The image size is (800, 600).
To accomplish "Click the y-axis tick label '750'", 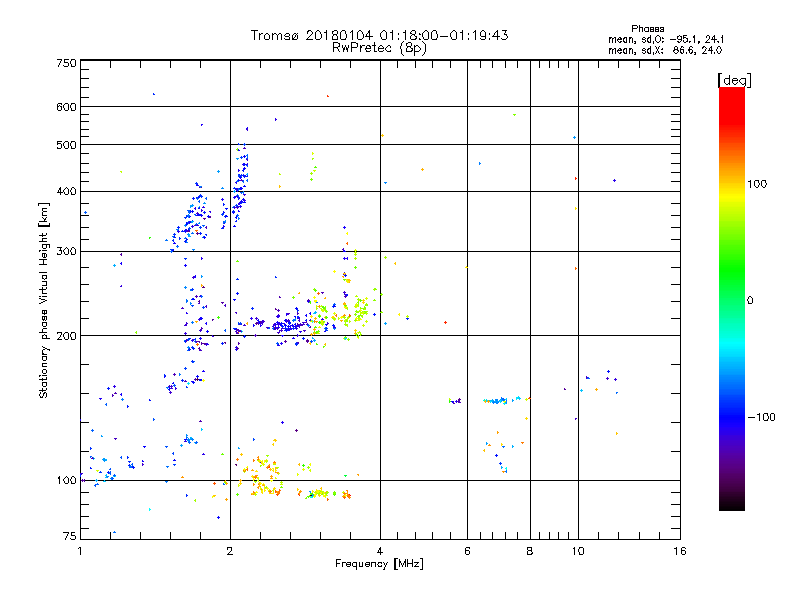I will [x=67, y=63].
